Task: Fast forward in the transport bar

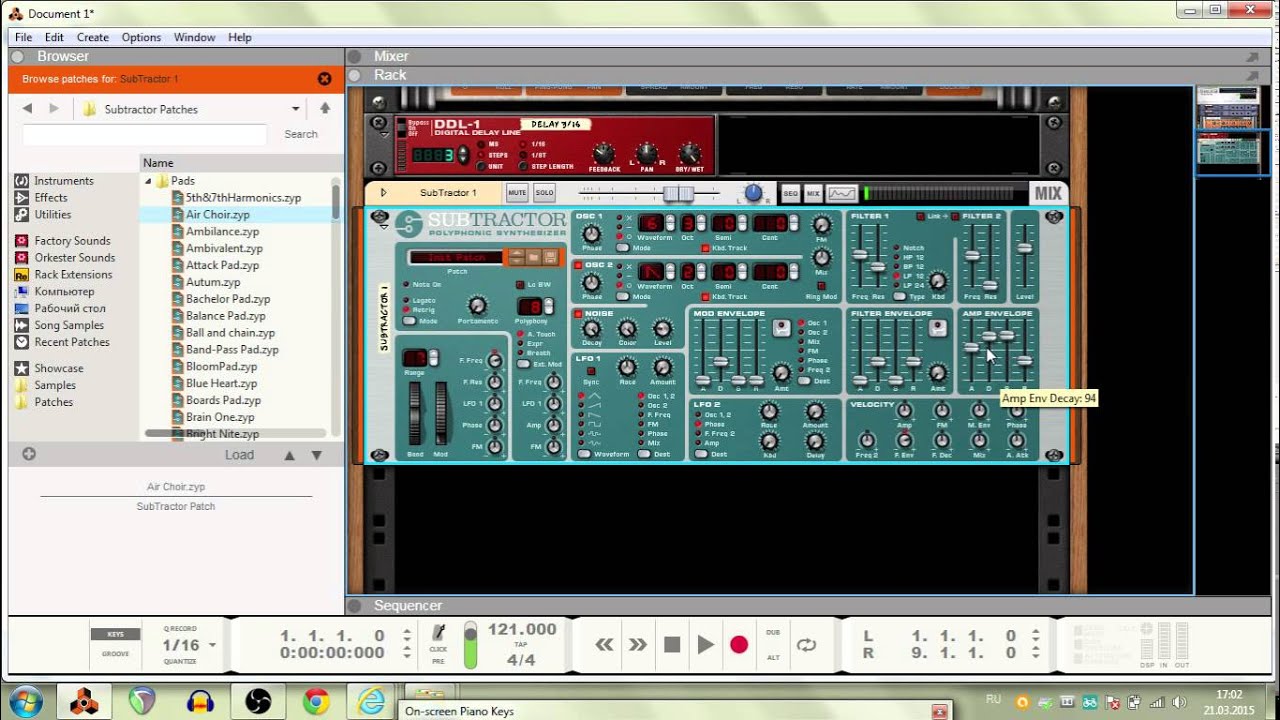Action: pos(638,645)
